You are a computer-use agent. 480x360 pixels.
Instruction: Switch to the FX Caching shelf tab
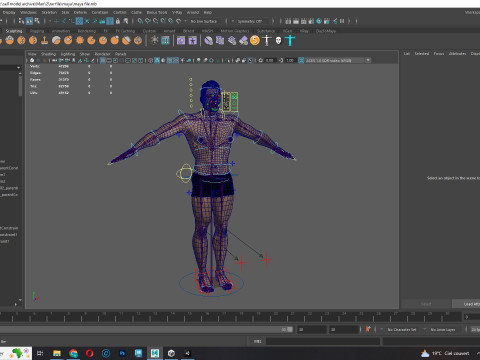point(125,31)
